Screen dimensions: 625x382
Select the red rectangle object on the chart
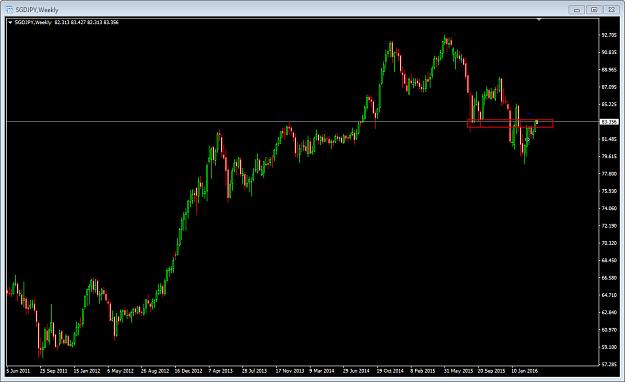510,124
